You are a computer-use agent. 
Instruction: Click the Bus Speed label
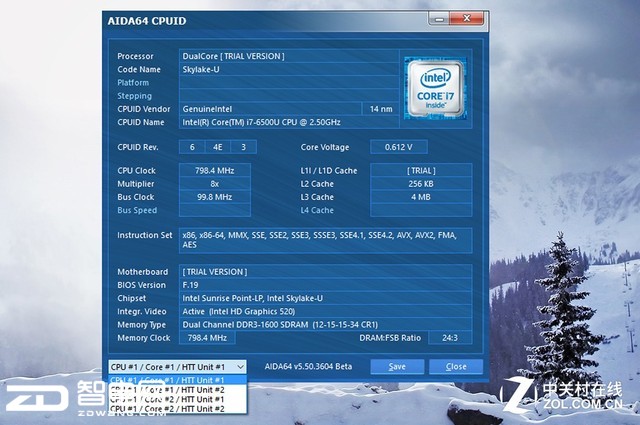137,210
